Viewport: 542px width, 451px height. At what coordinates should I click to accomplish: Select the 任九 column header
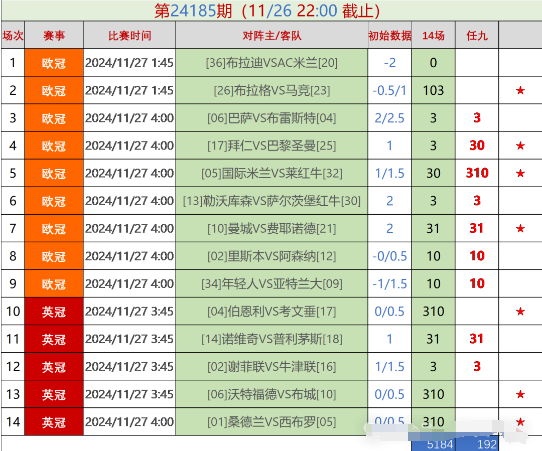[477, 35]
